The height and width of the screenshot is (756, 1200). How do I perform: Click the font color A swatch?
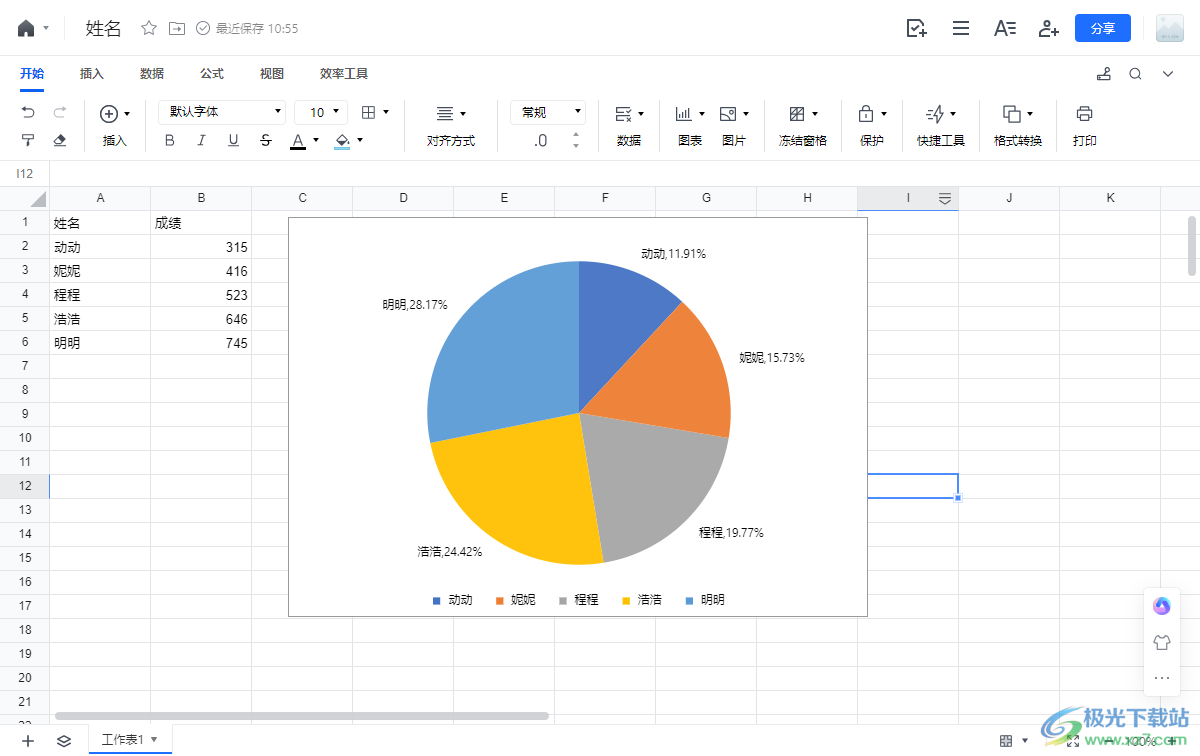tap(298, 141)
